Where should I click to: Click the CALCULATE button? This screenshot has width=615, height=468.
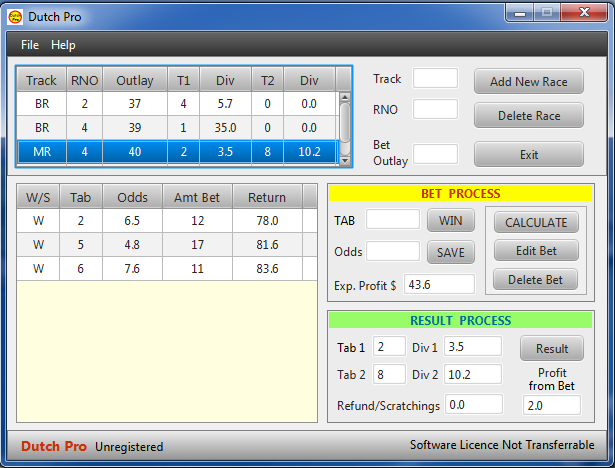point(536,222)
